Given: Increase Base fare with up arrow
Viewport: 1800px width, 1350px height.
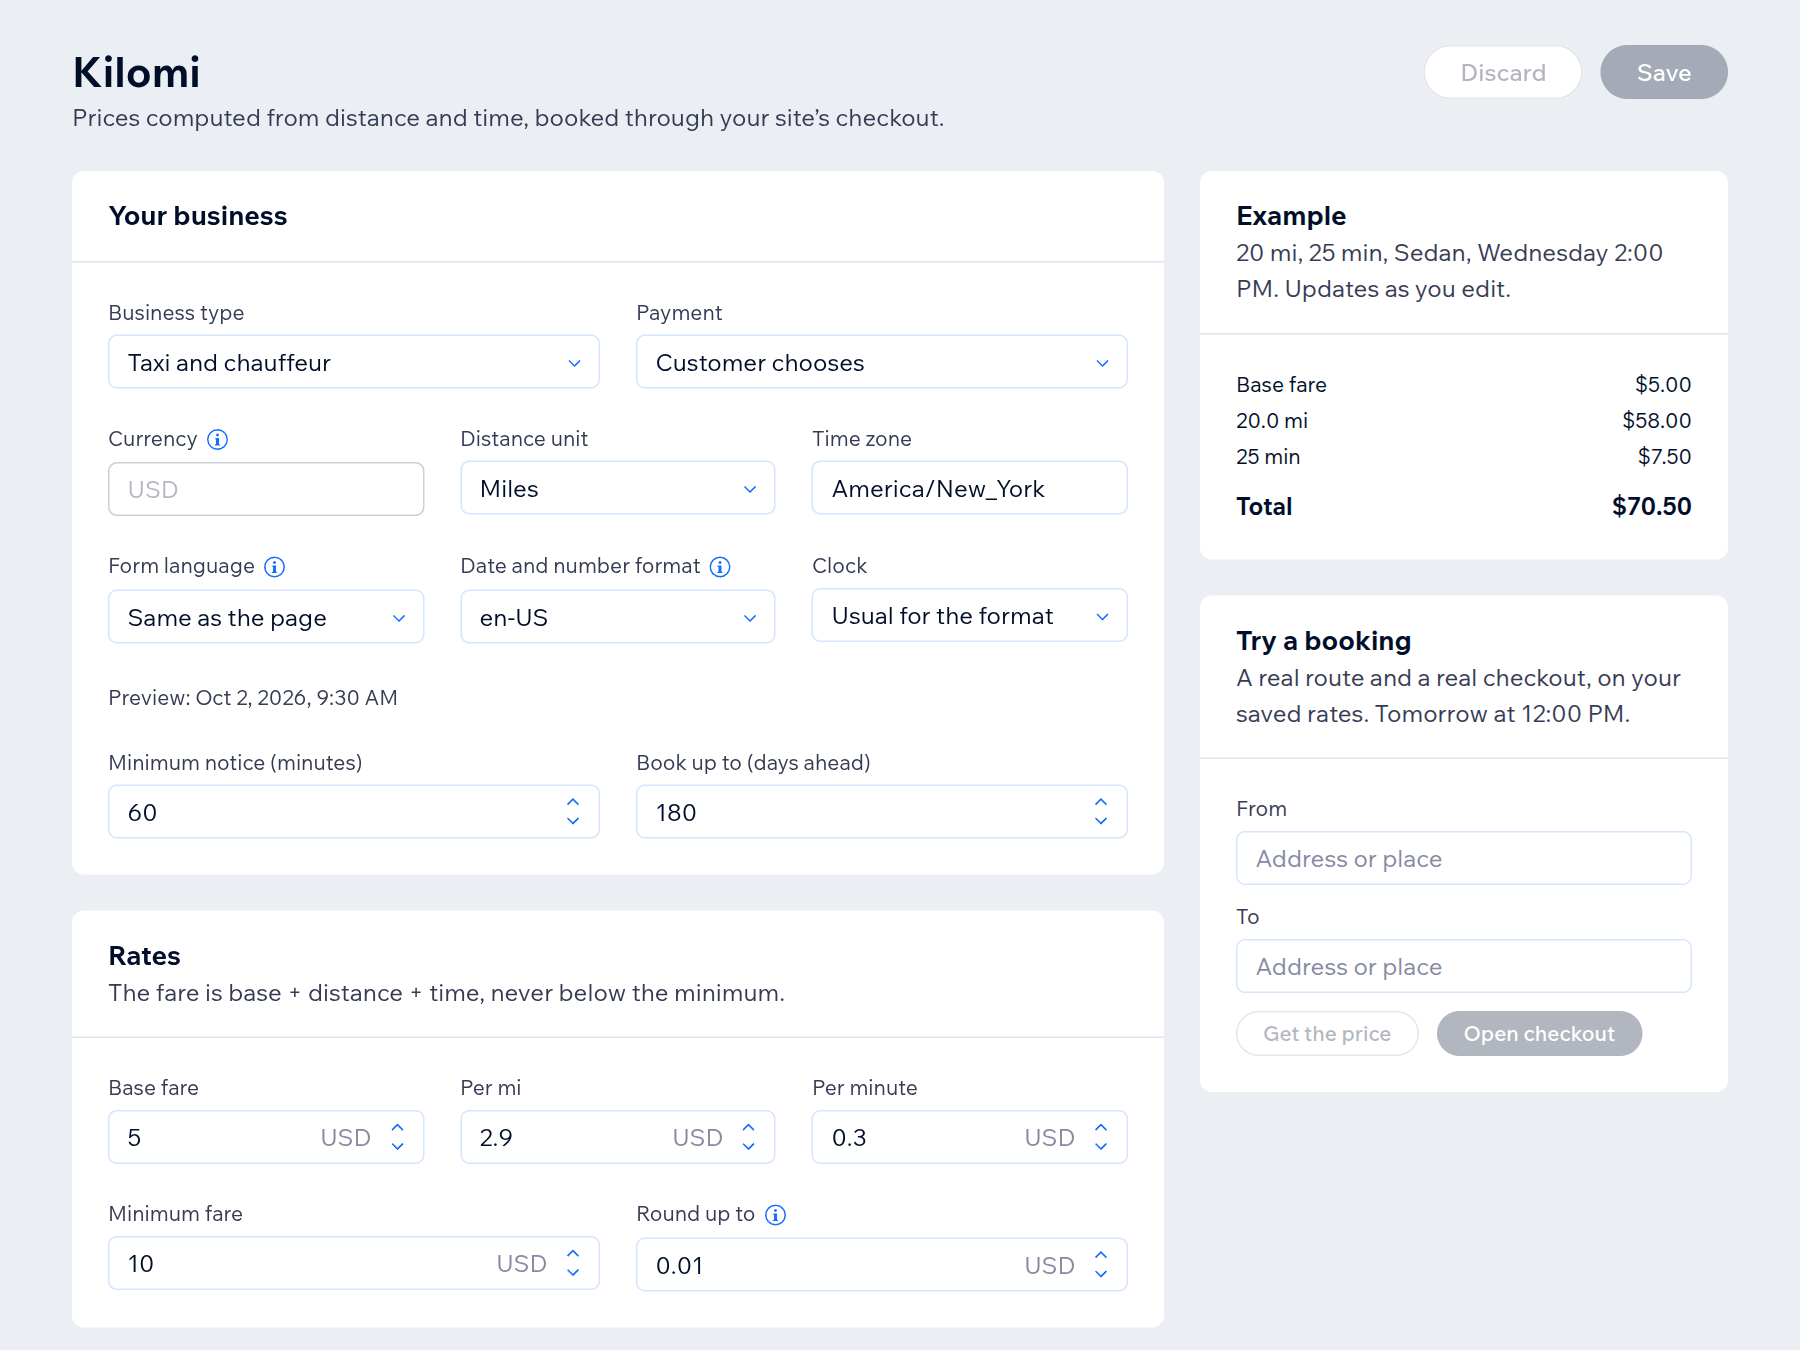Looking at the screenshot, I should coord(398,1127).
